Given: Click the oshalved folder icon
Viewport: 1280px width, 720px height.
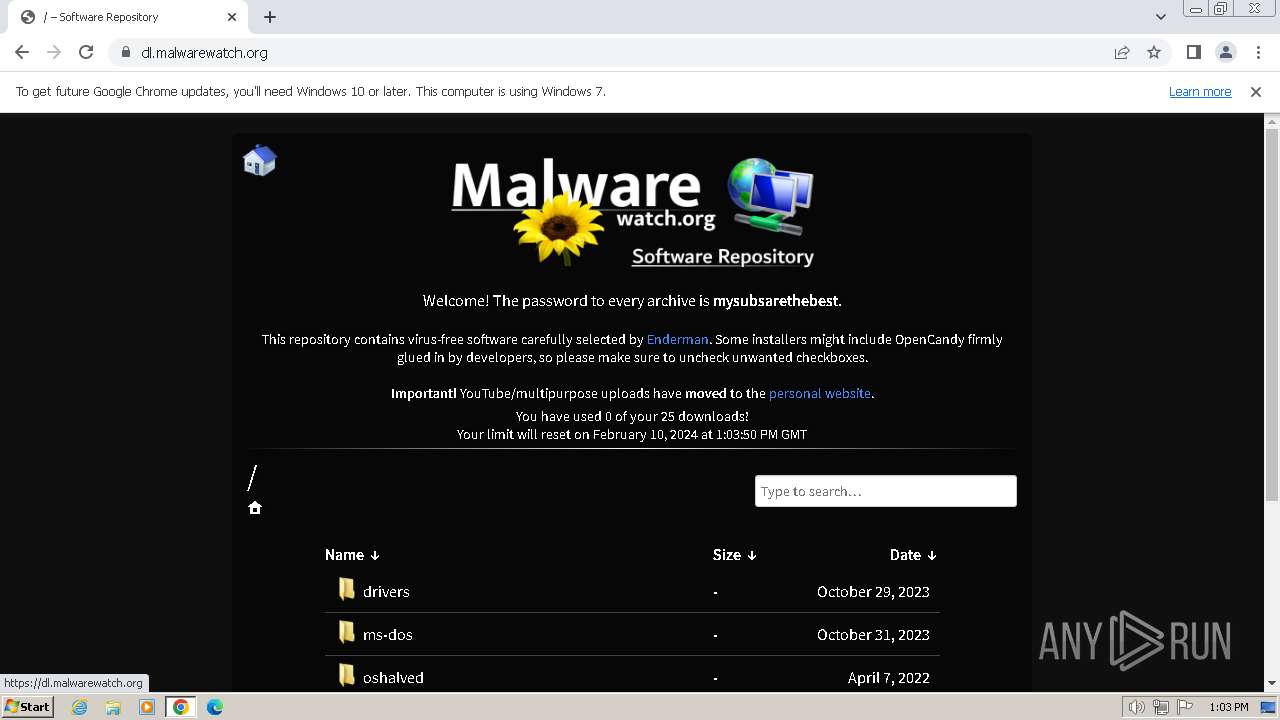Looking at the screenshot, I should point(346,676).
